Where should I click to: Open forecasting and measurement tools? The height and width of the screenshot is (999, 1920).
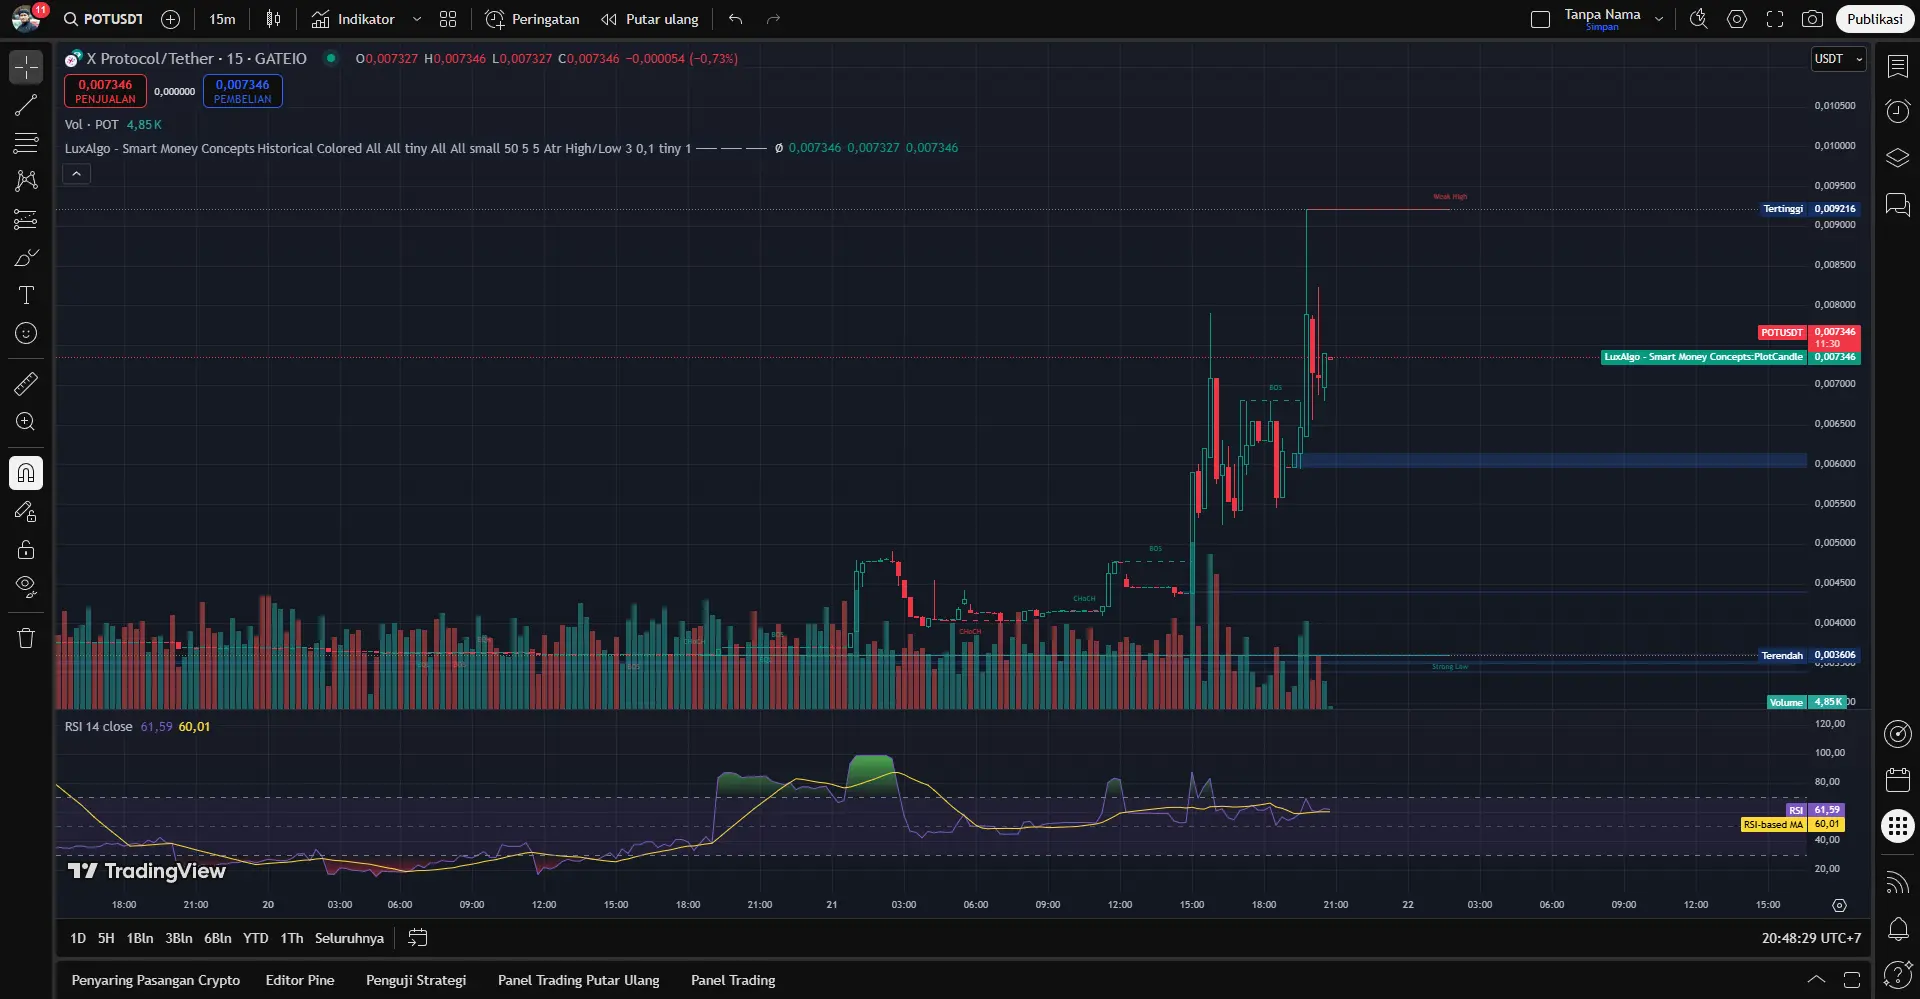[x=26, y=219]
